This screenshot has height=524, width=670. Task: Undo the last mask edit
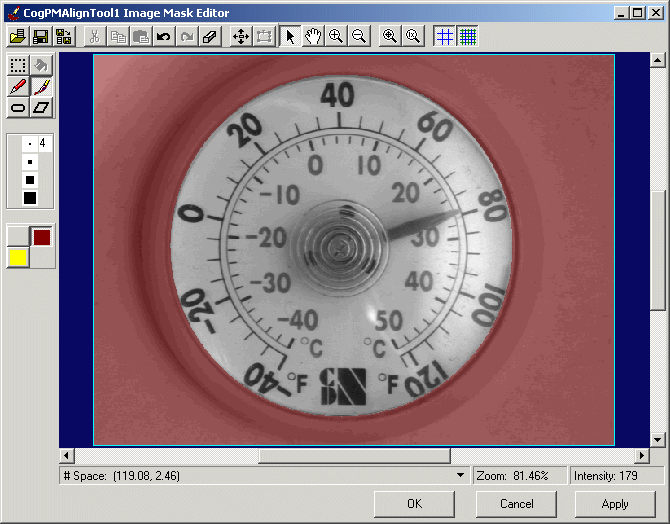[164, 36]
